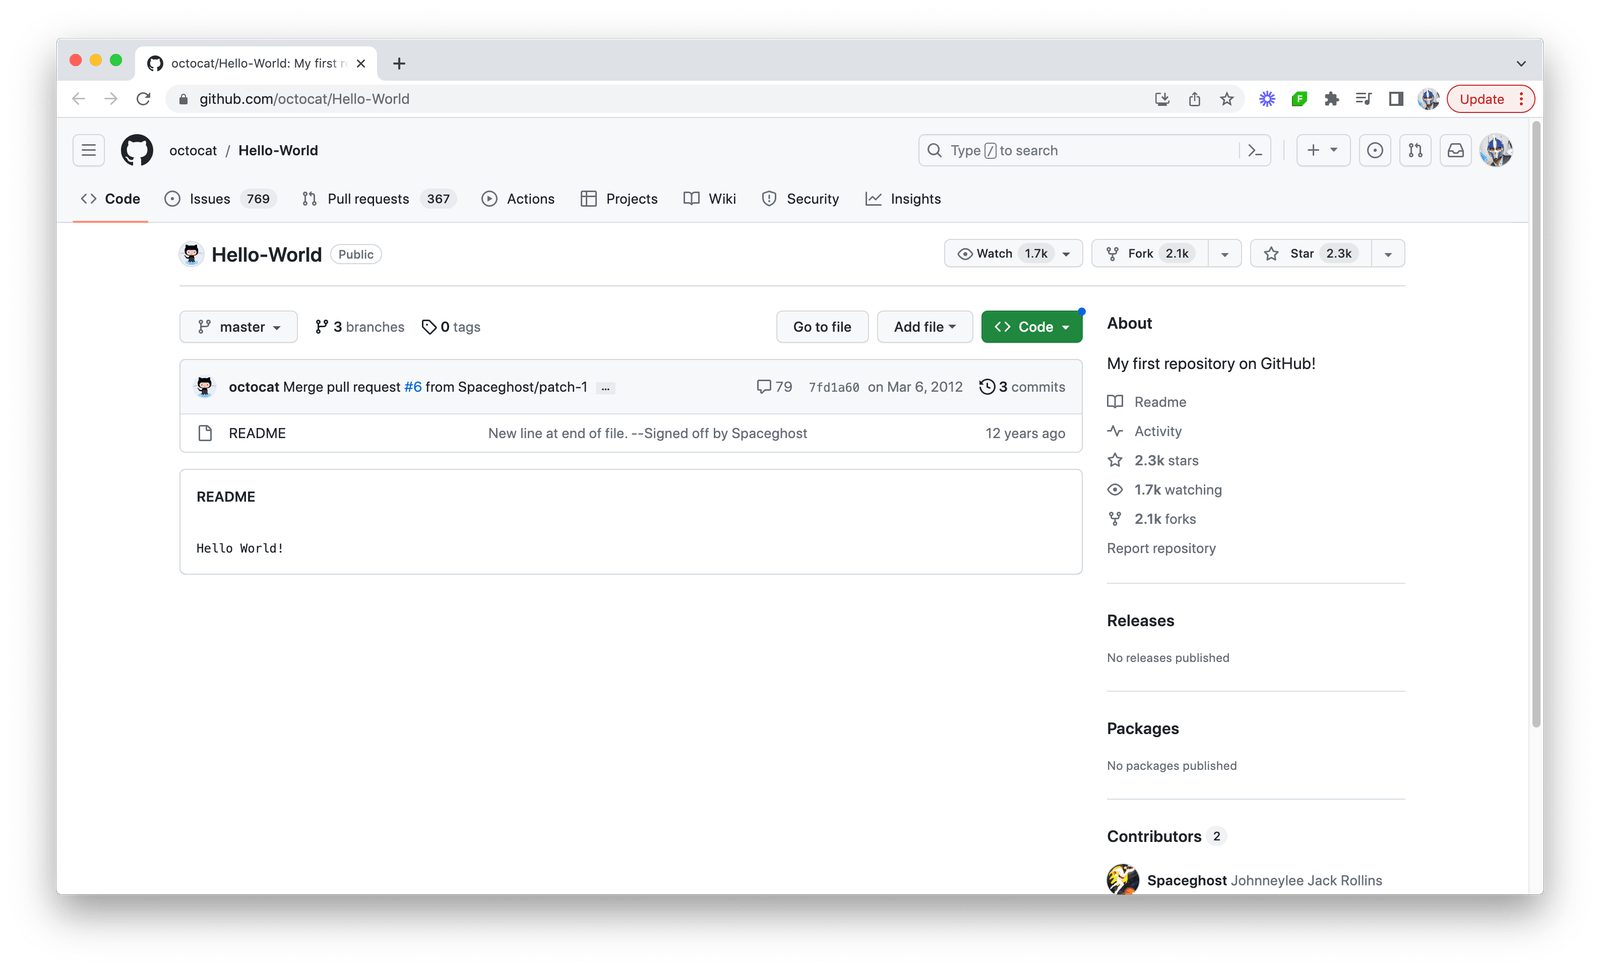Viewport: 1600px width, 969px height.
Task: Click the page vertical scrollbar
Action: pyautogui.click(x=1536, y=424)
